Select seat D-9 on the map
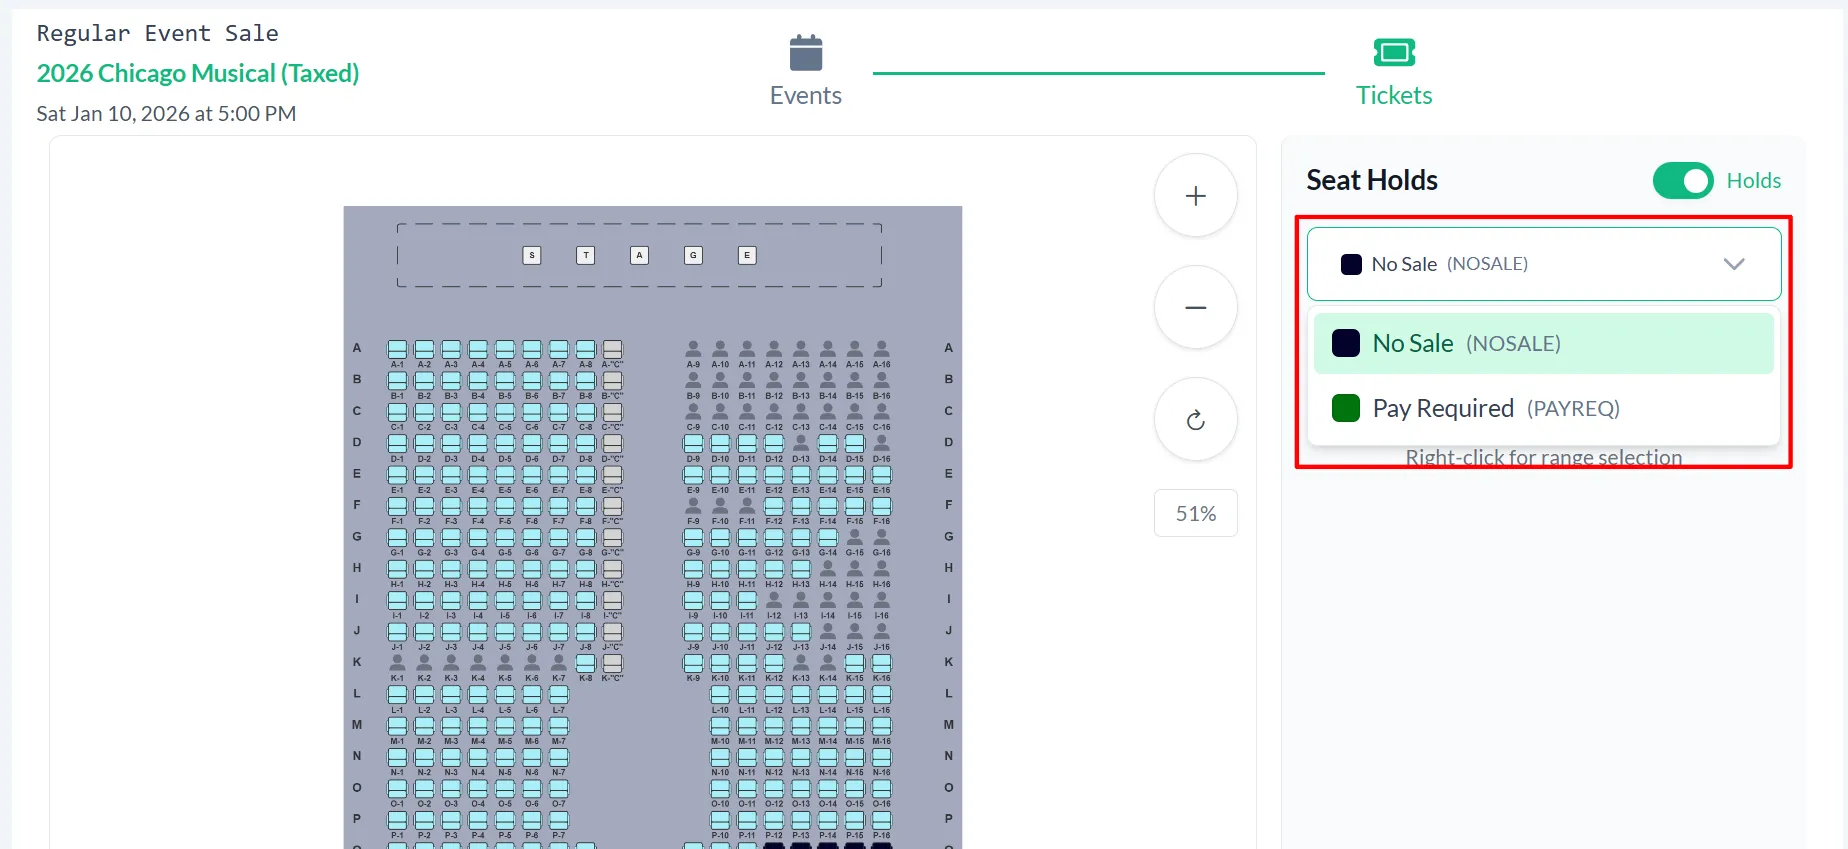 [x=693, y=443]
